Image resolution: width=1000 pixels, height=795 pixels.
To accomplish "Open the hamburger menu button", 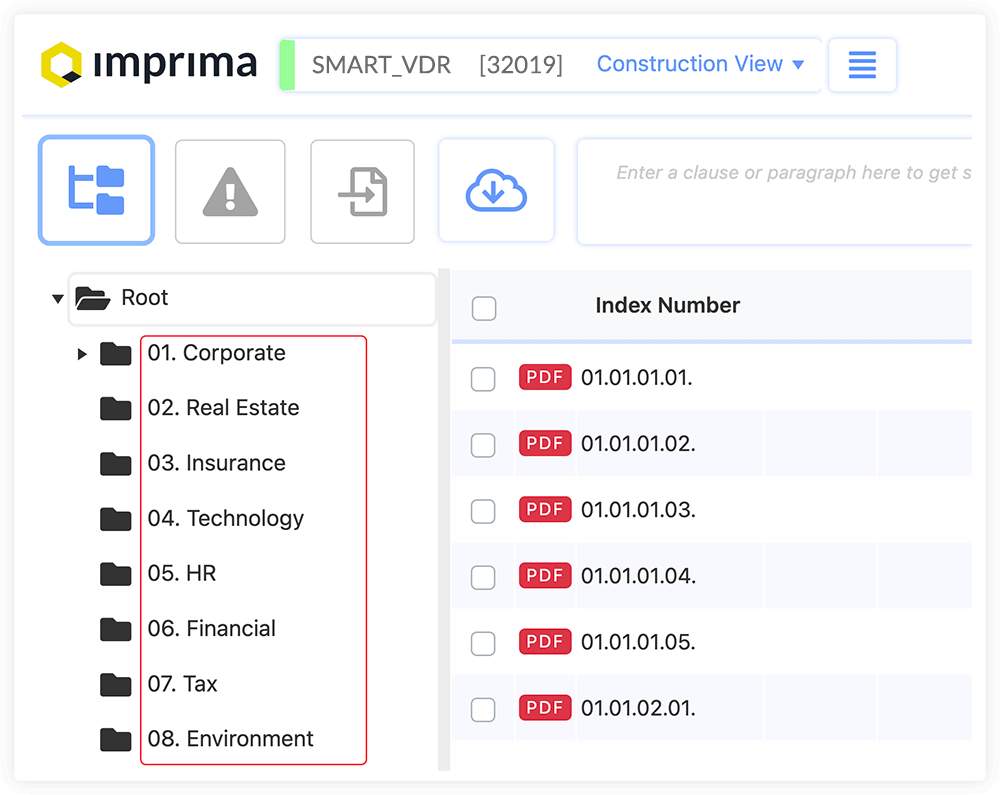I will [x=862, y=65].
